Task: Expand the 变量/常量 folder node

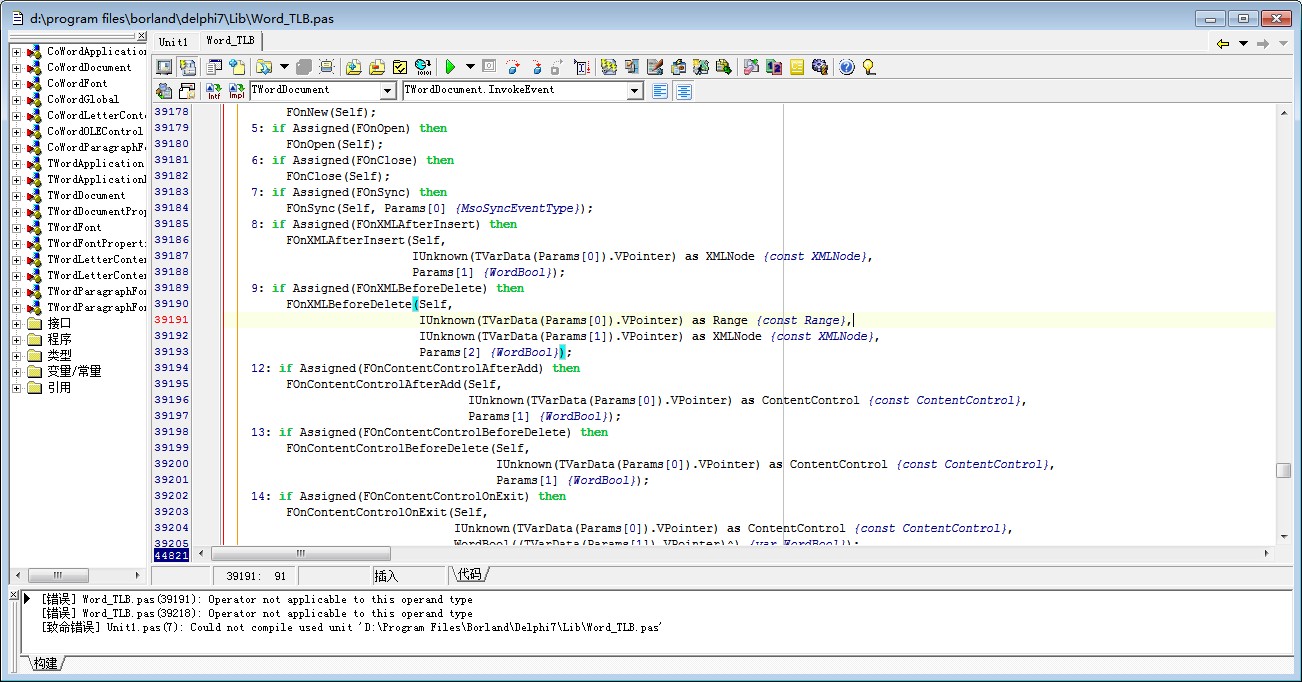Action: pyautogui.click(x=16, y=371)
